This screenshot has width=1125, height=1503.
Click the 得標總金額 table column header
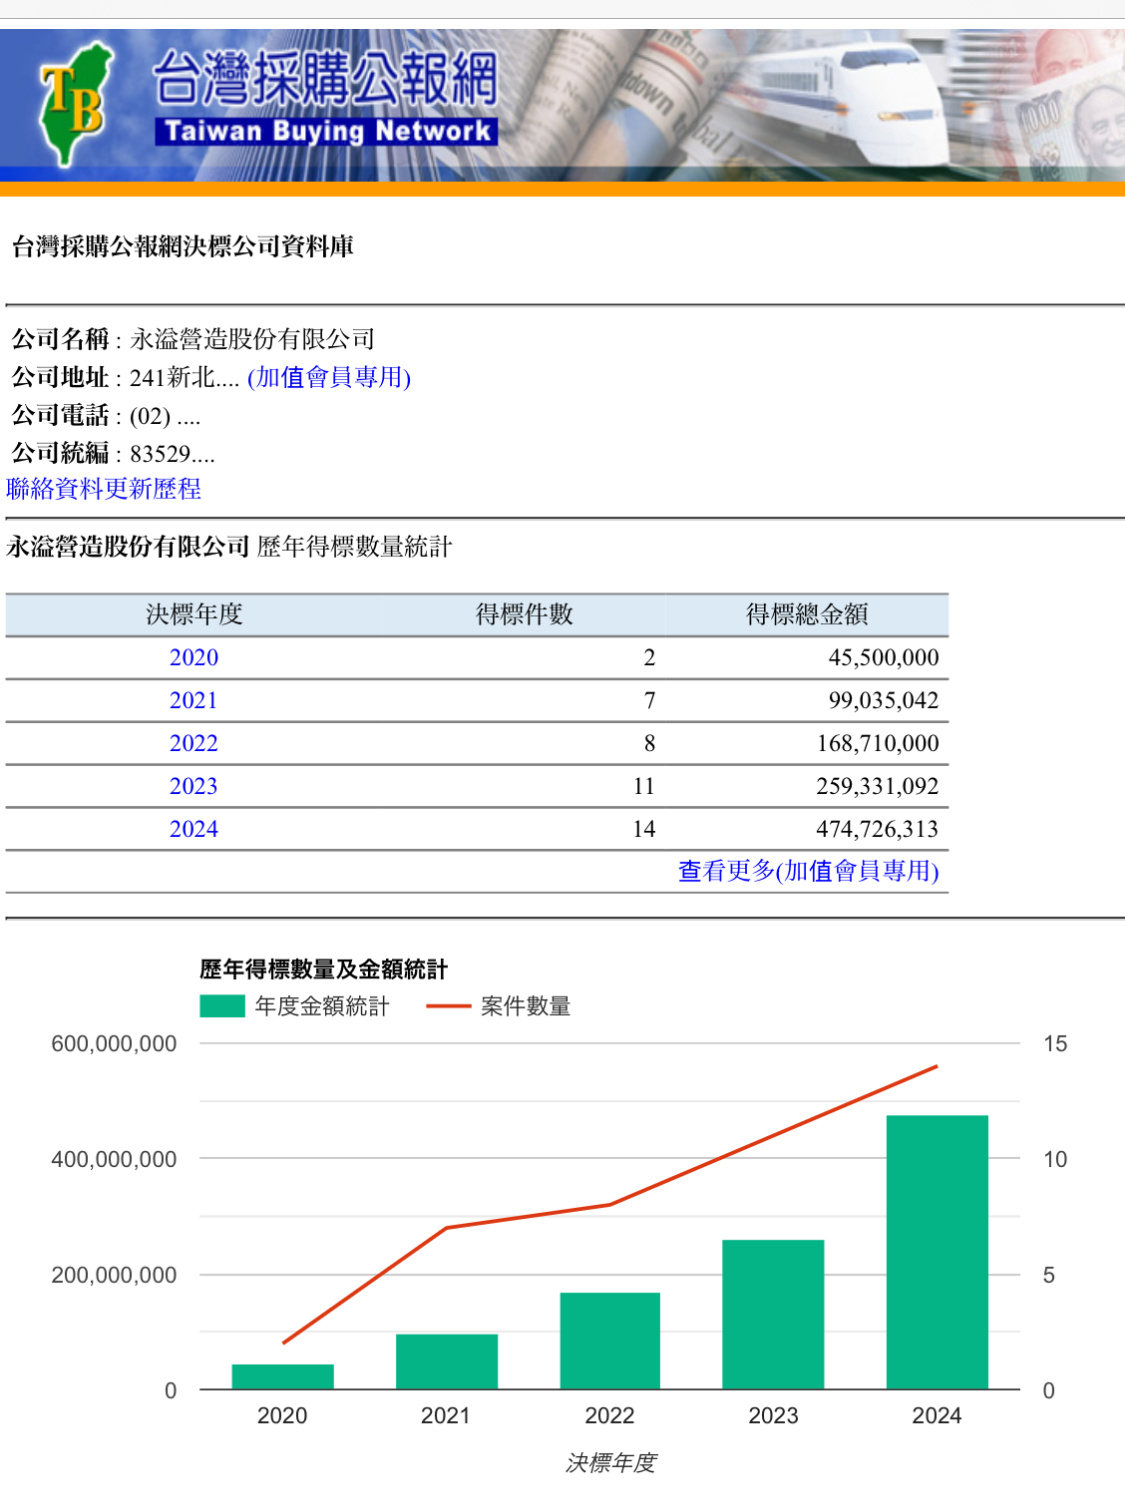[806, 615]
